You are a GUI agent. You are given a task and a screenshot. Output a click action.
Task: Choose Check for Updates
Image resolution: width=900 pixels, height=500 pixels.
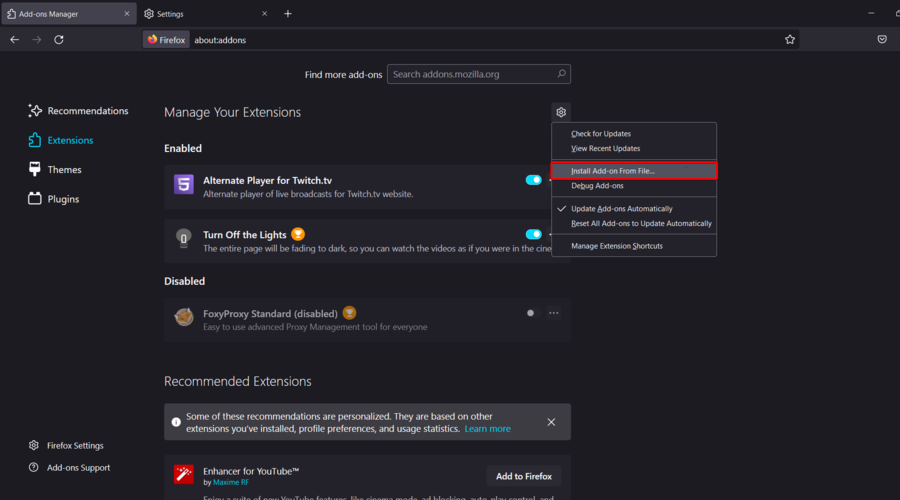(634, 134)
